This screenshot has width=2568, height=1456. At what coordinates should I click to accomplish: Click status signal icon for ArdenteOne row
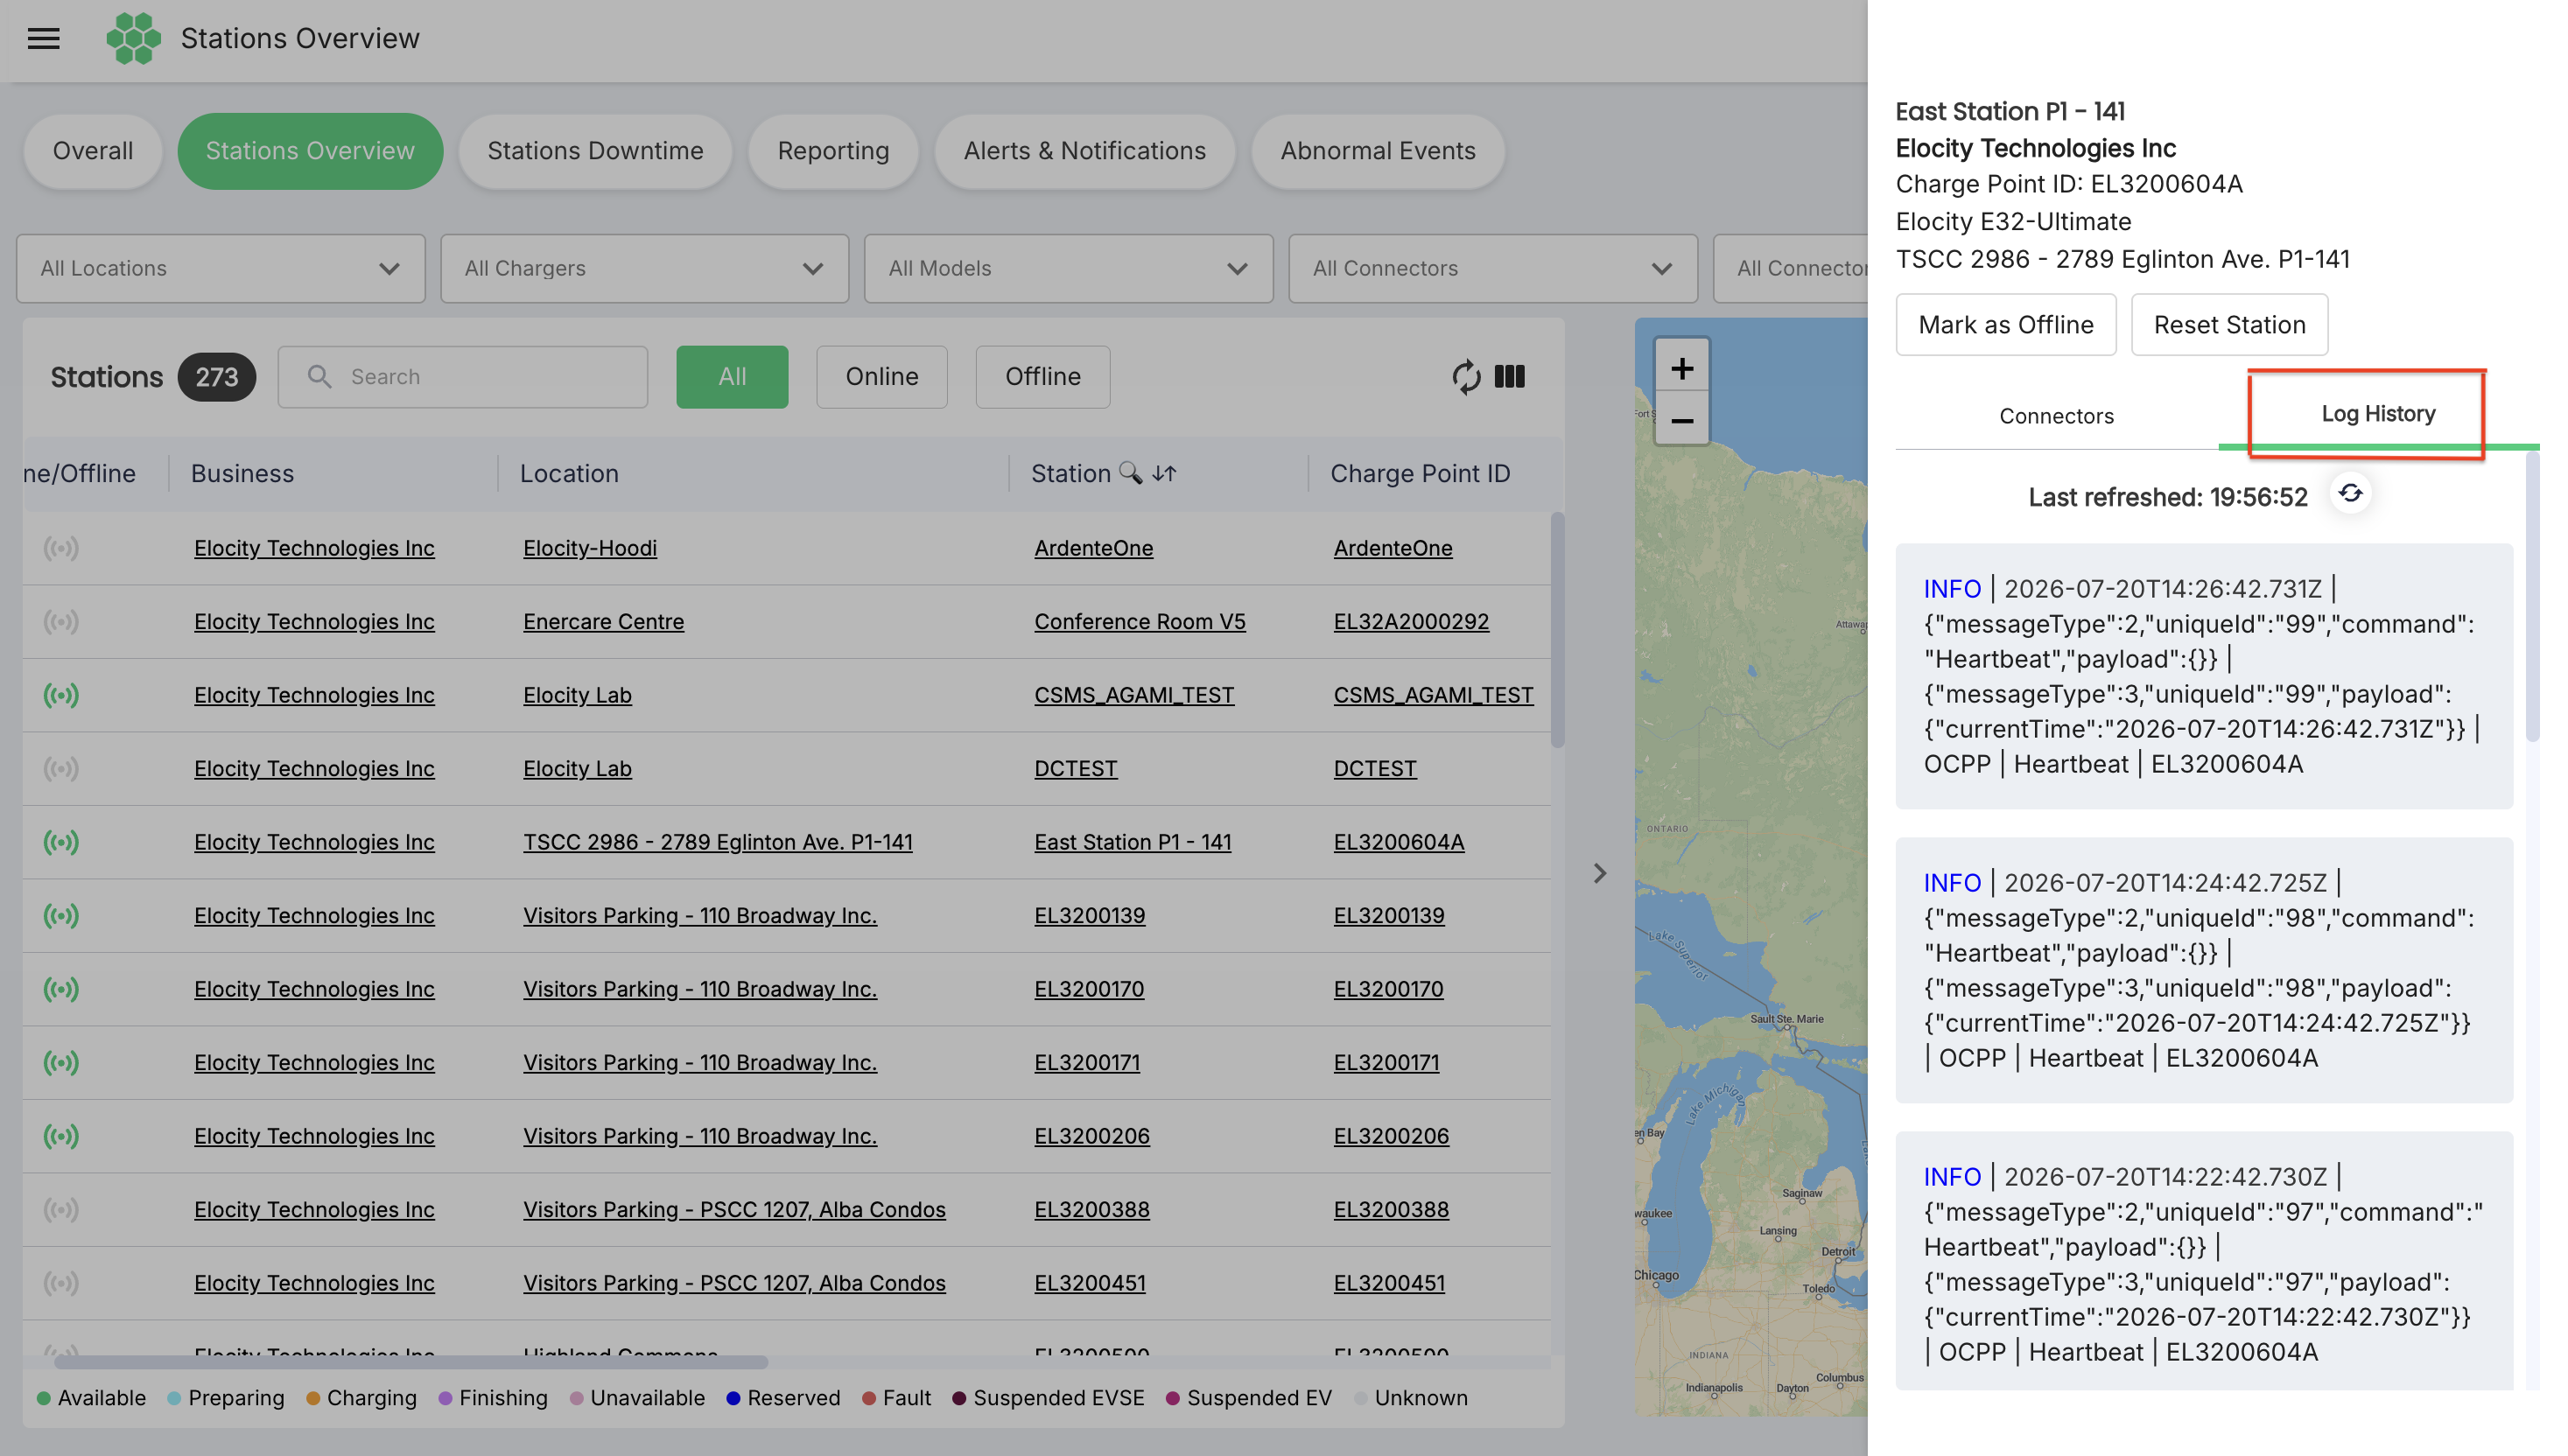[x=61, y=548]
